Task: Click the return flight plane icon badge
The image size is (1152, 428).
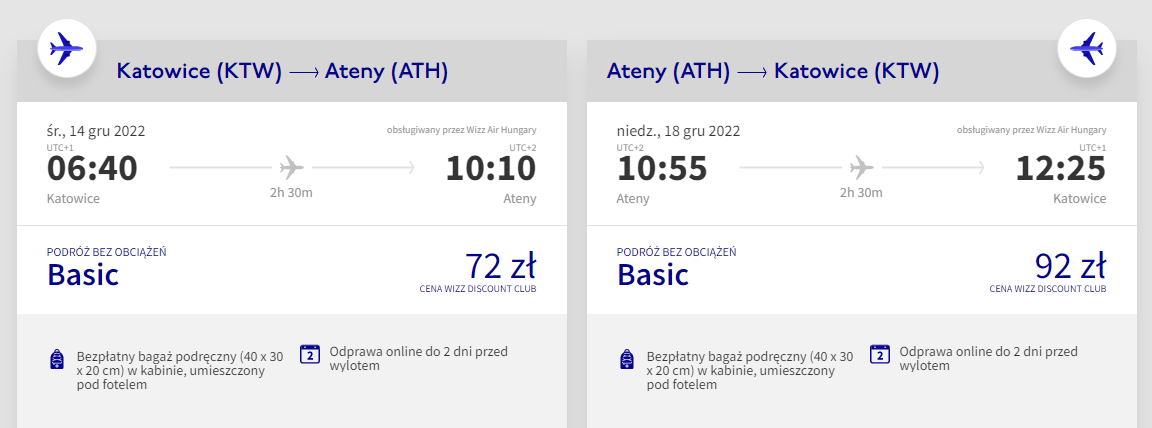Action: [1087, 46]
